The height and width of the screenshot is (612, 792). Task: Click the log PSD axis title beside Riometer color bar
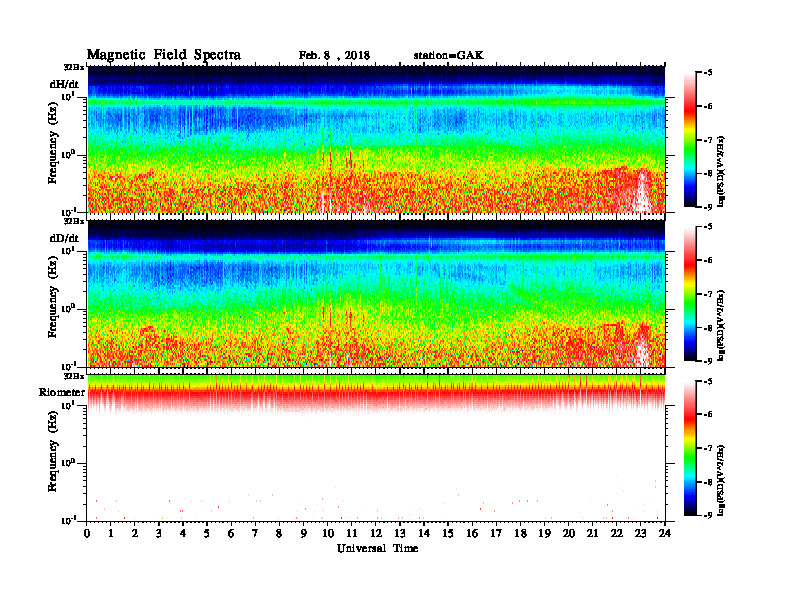(721, 480)
